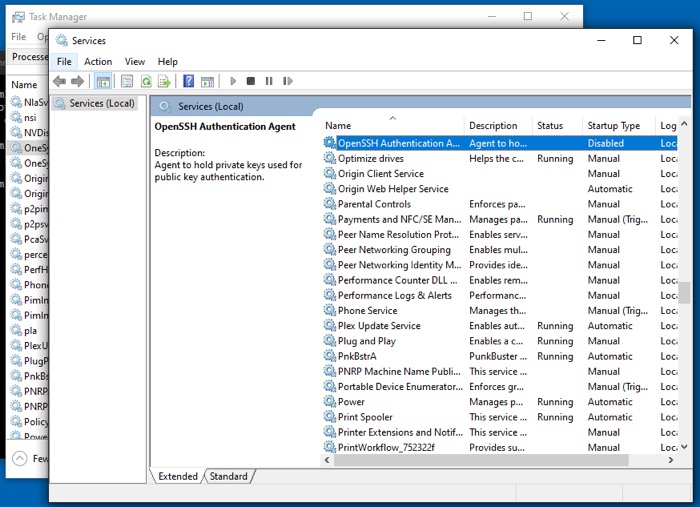Select the Extended tab
The width and height of the screenshot is (700, 507).
tap(178, 476)
